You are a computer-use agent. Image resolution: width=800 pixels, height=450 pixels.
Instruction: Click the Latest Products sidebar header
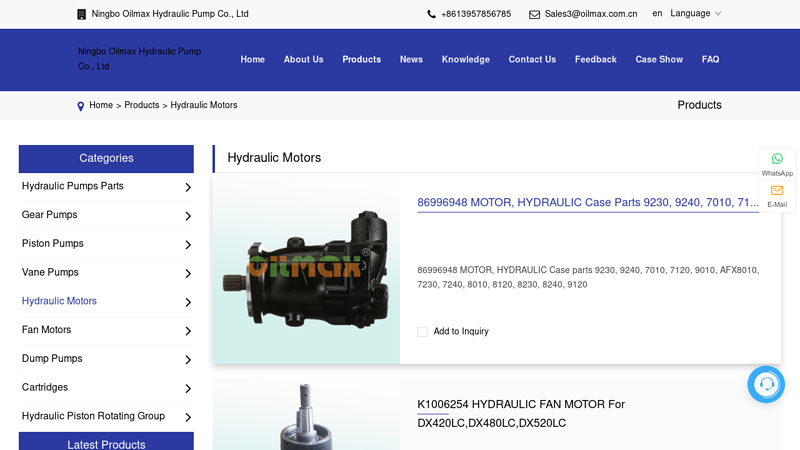(x=106, y=442)
